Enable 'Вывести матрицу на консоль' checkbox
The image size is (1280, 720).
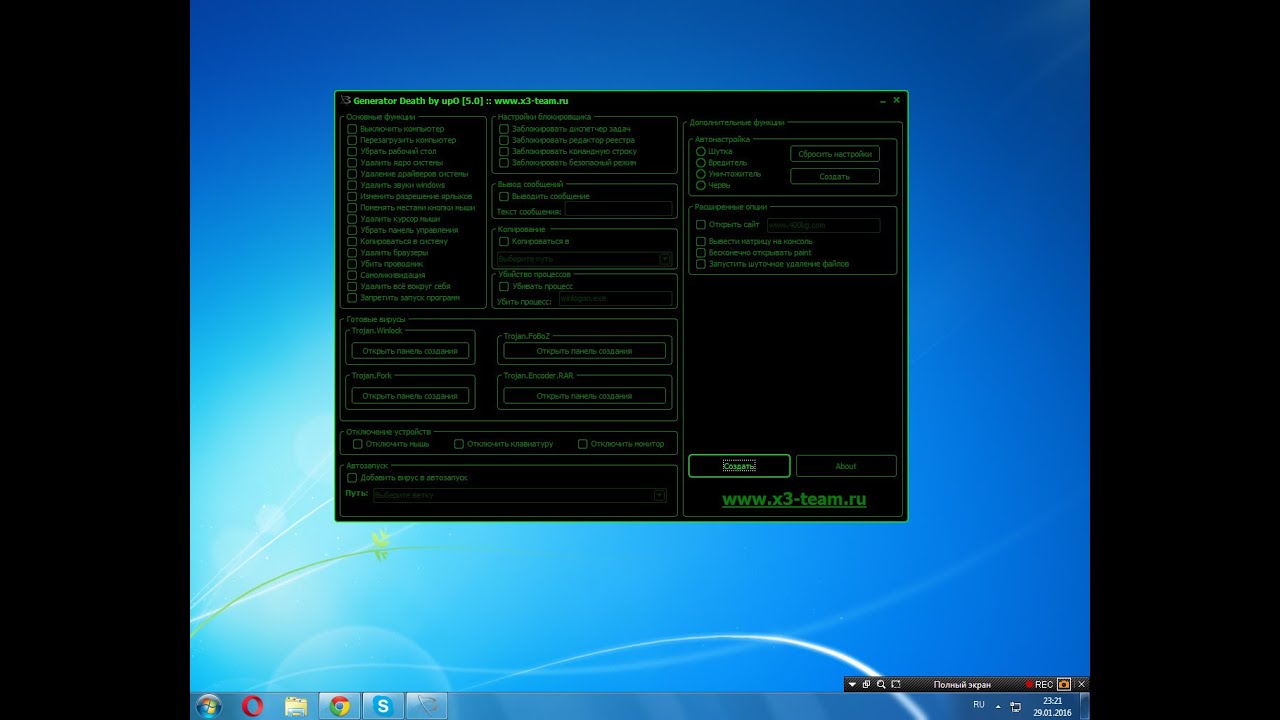[701, 242]
